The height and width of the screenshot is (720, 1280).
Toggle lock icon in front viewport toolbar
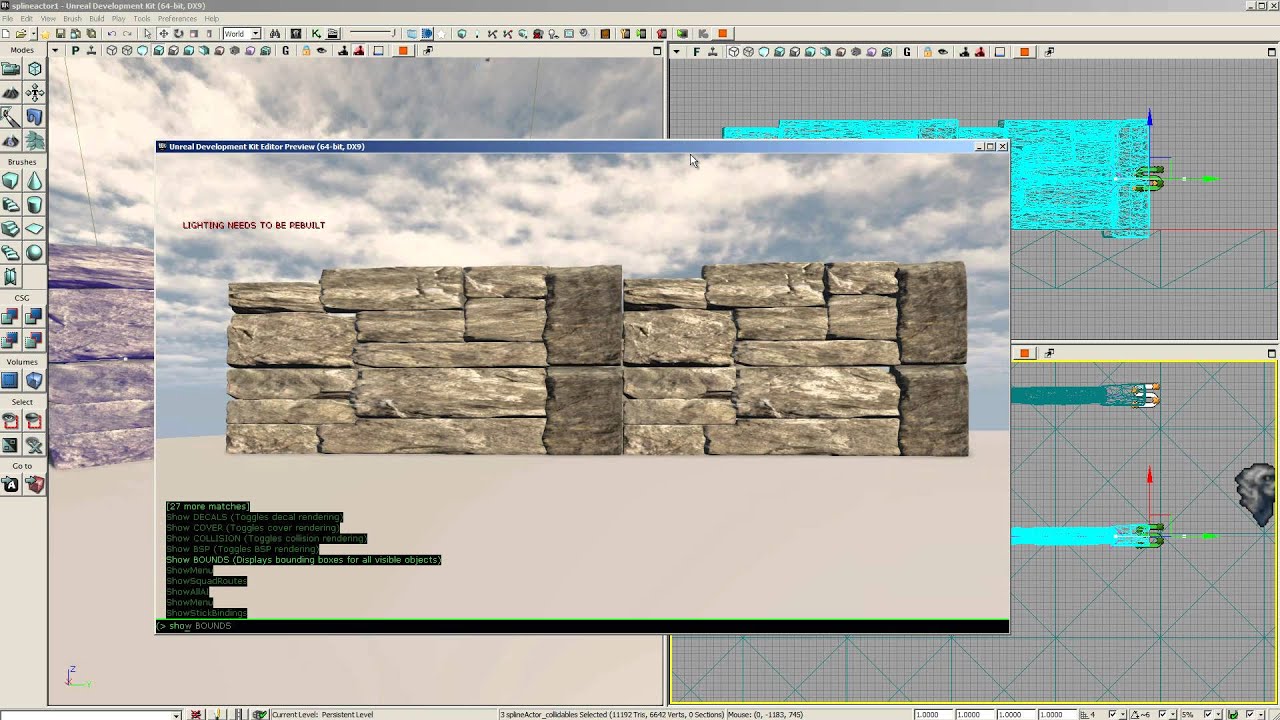coord(928,52)
